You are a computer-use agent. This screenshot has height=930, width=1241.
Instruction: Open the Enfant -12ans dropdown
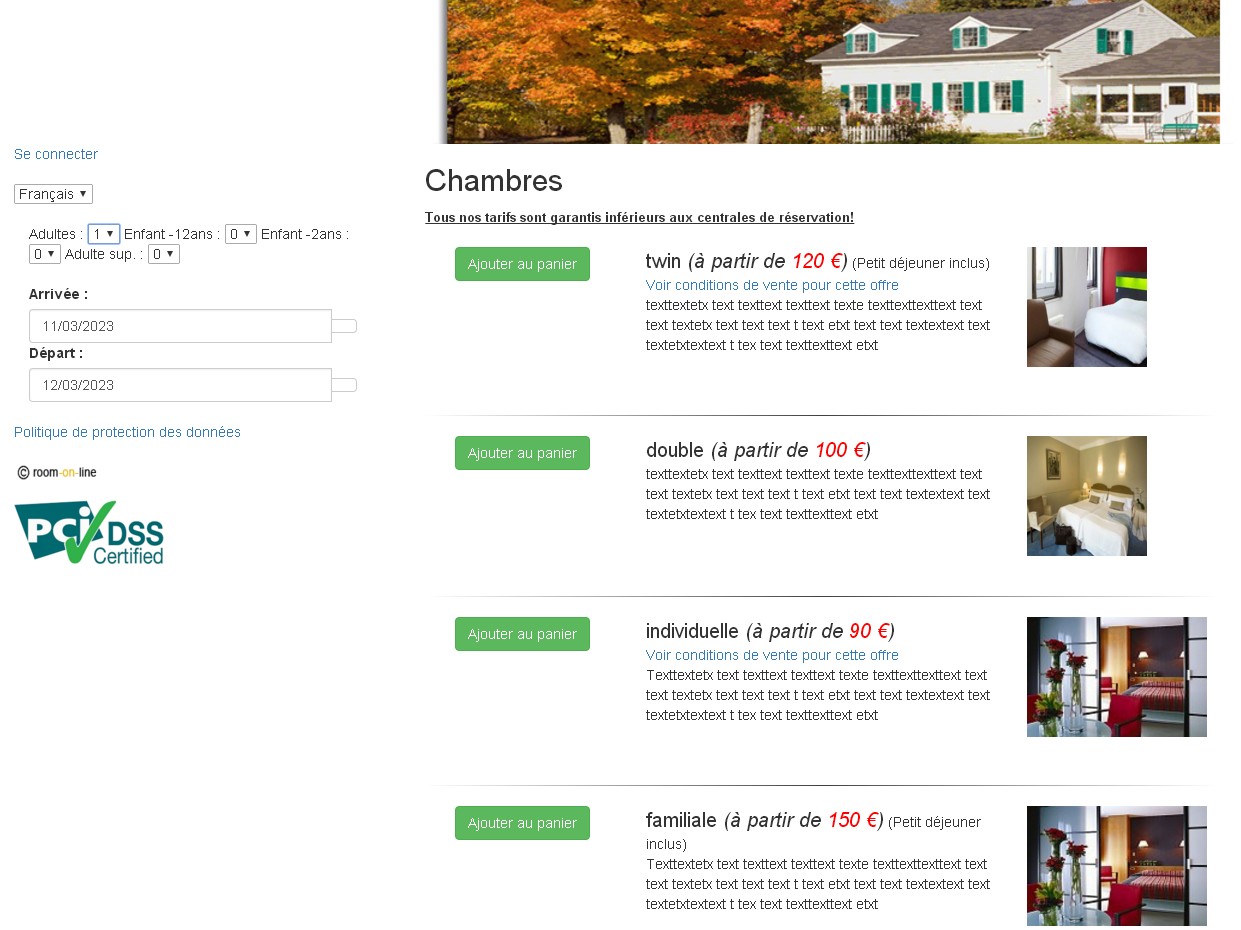241,234
